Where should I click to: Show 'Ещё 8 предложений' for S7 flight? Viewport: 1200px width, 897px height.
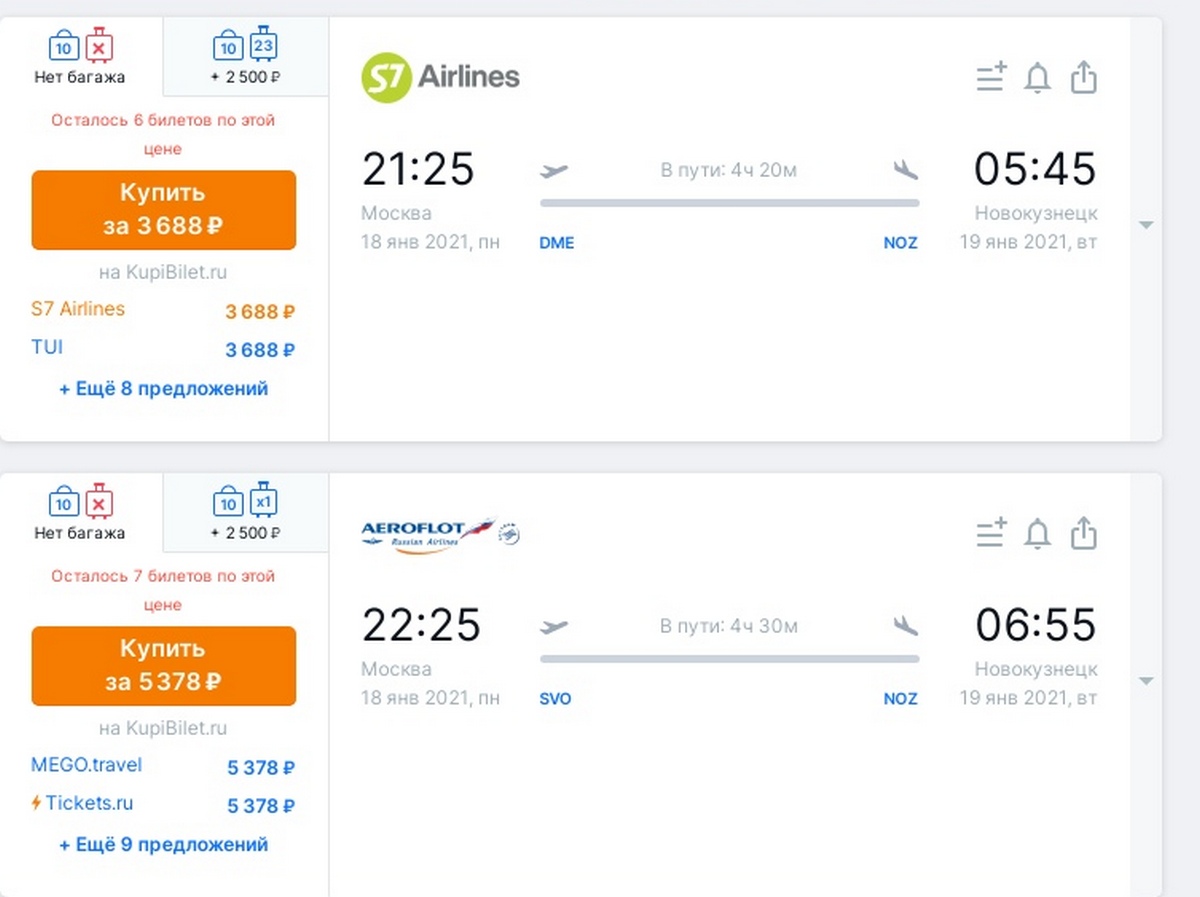(164, 389)
